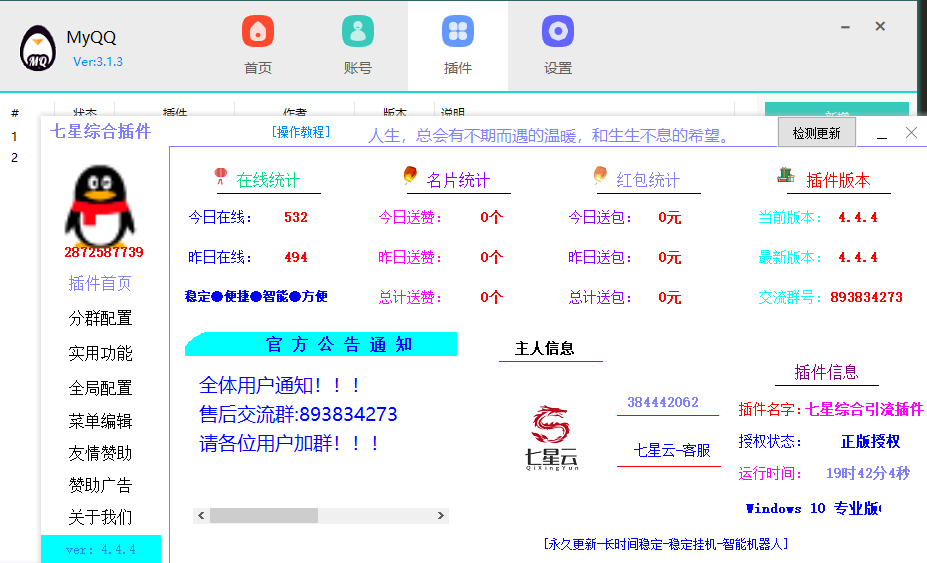This screenshot has width=927, height=563.
Task: Click the green button in MyQQ window
Action: point(837,109)
